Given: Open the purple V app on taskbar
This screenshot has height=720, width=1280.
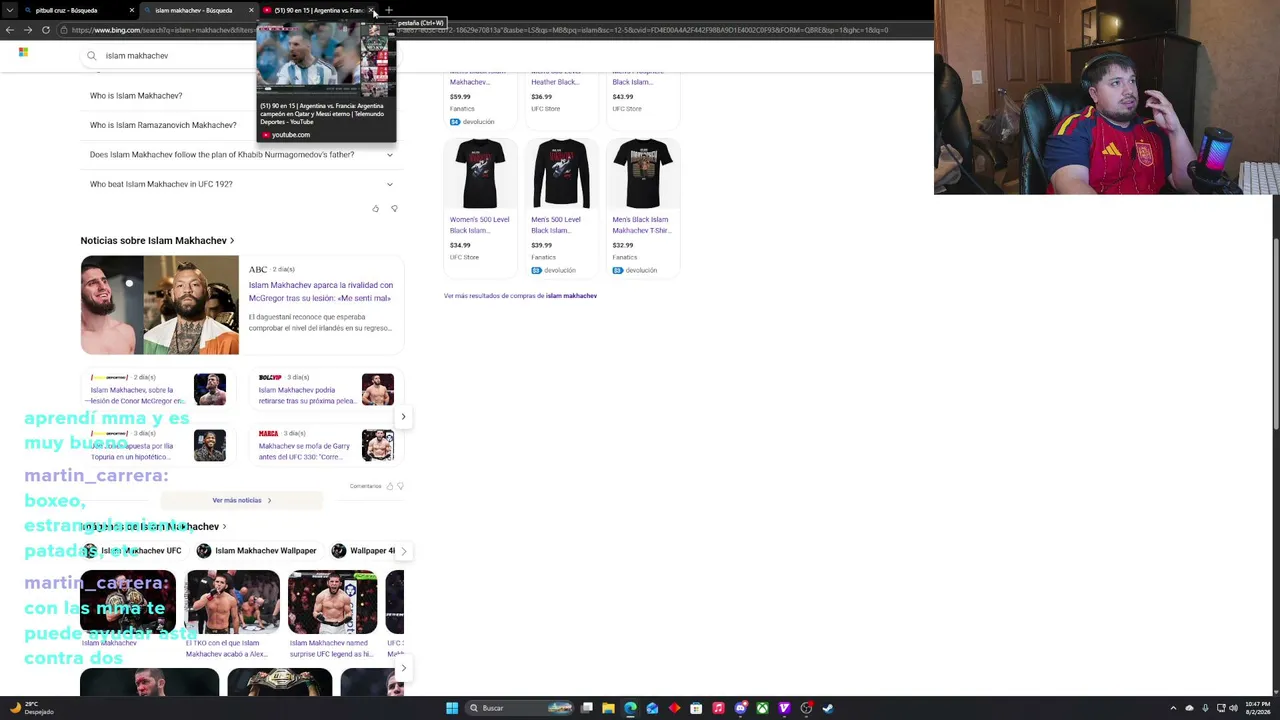Looking at the screenshot, I should pos(784,708).
